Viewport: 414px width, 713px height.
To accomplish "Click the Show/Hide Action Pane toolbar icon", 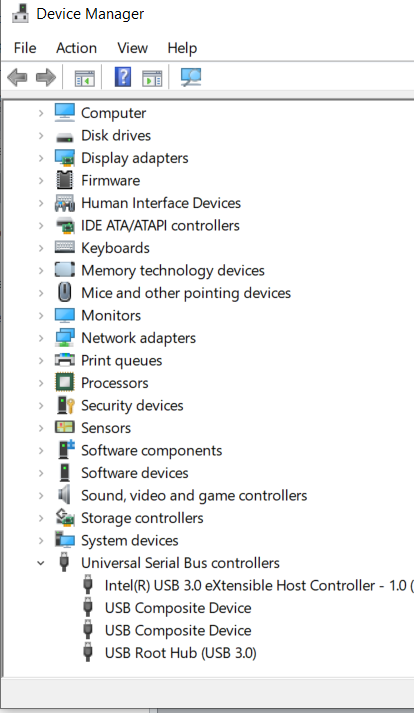I will 152,78.
